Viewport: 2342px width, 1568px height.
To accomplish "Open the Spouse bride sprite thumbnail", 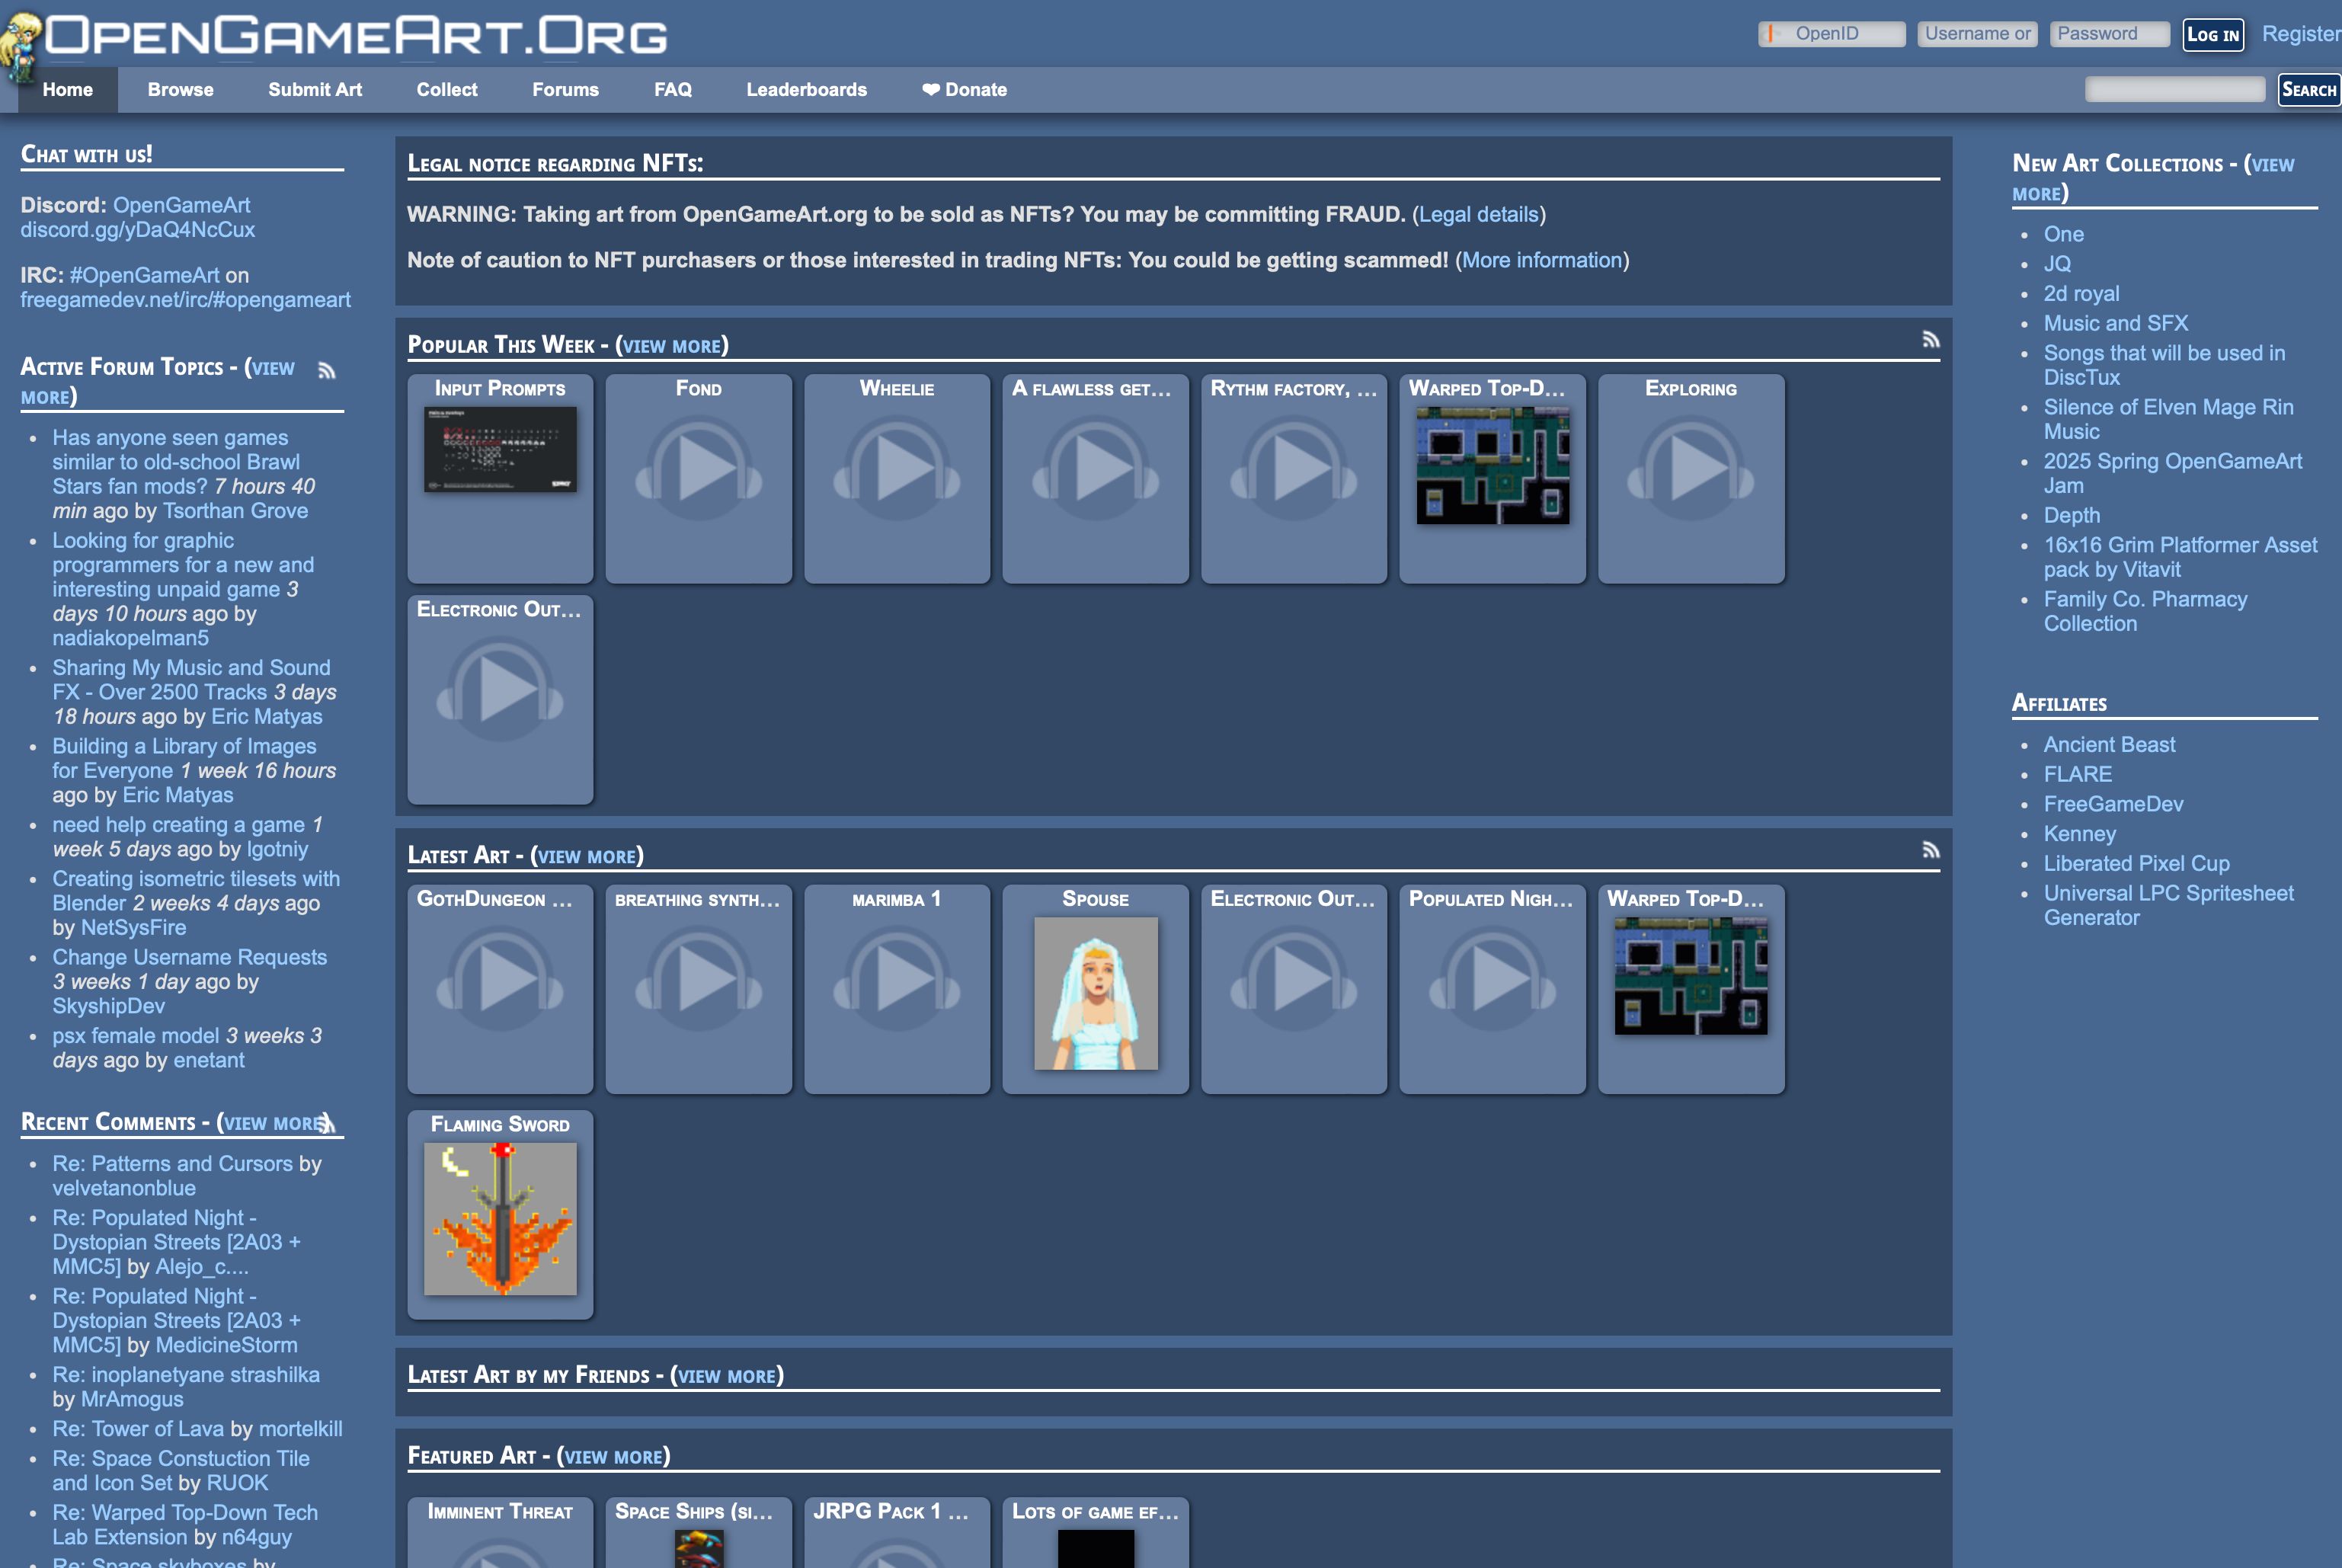I will click(x=1095, y=993).
